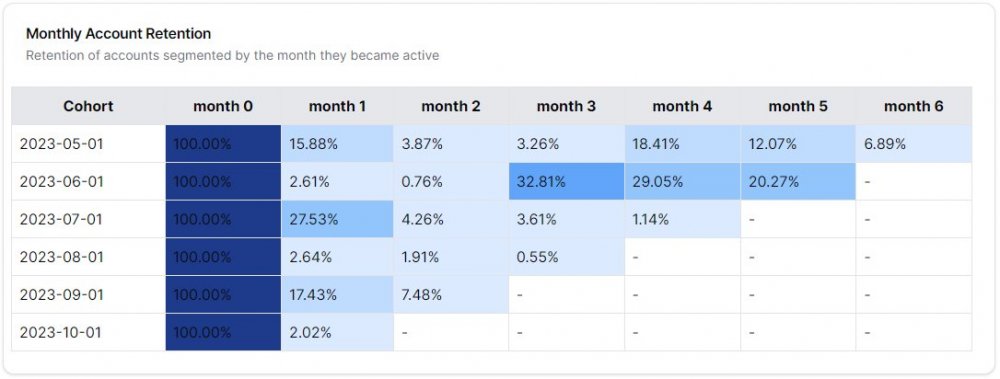Click the Monthly Account Retention title
Screen dimensions: 1000x379
coord(119,34)
